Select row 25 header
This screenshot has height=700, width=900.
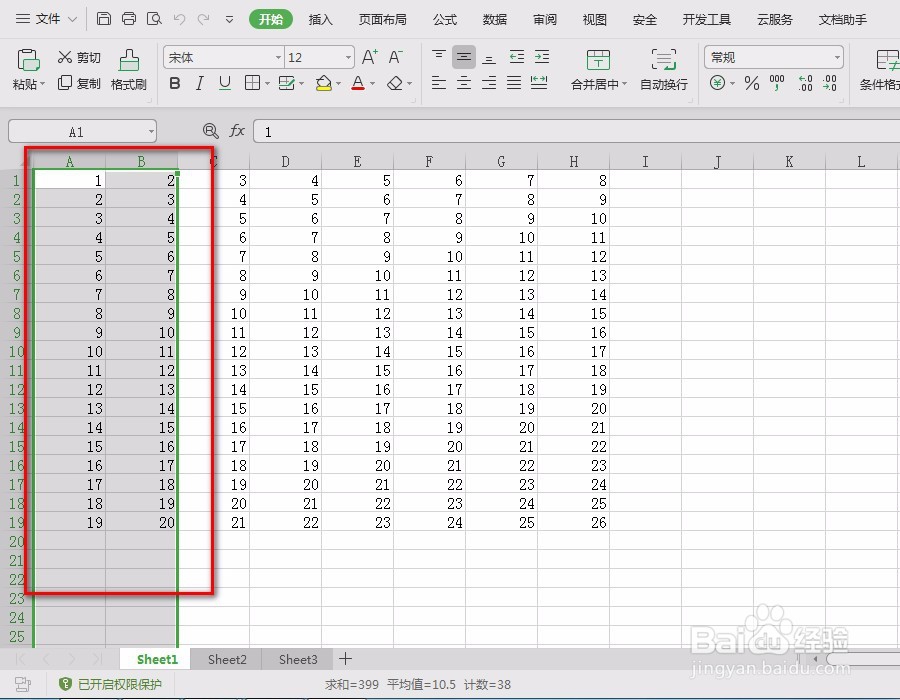17,636
